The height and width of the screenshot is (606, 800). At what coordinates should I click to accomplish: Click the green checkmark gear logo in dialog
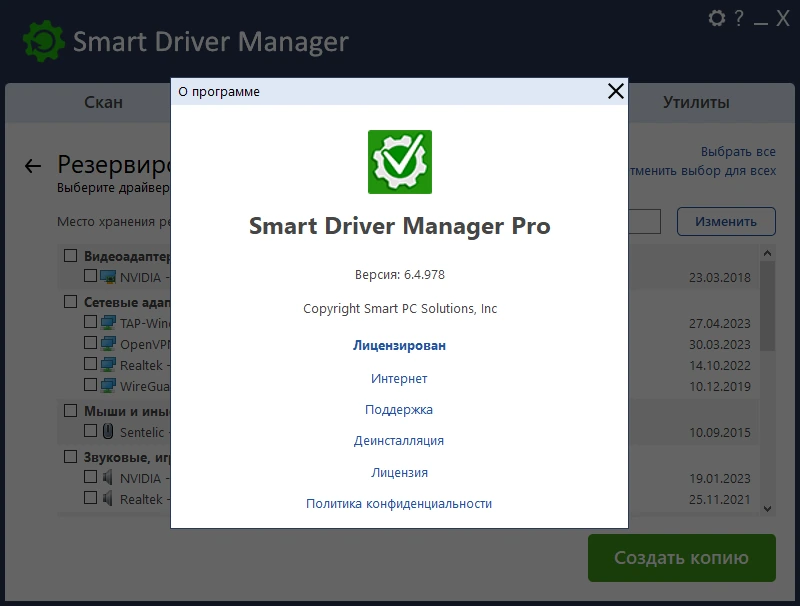(400, 162)
